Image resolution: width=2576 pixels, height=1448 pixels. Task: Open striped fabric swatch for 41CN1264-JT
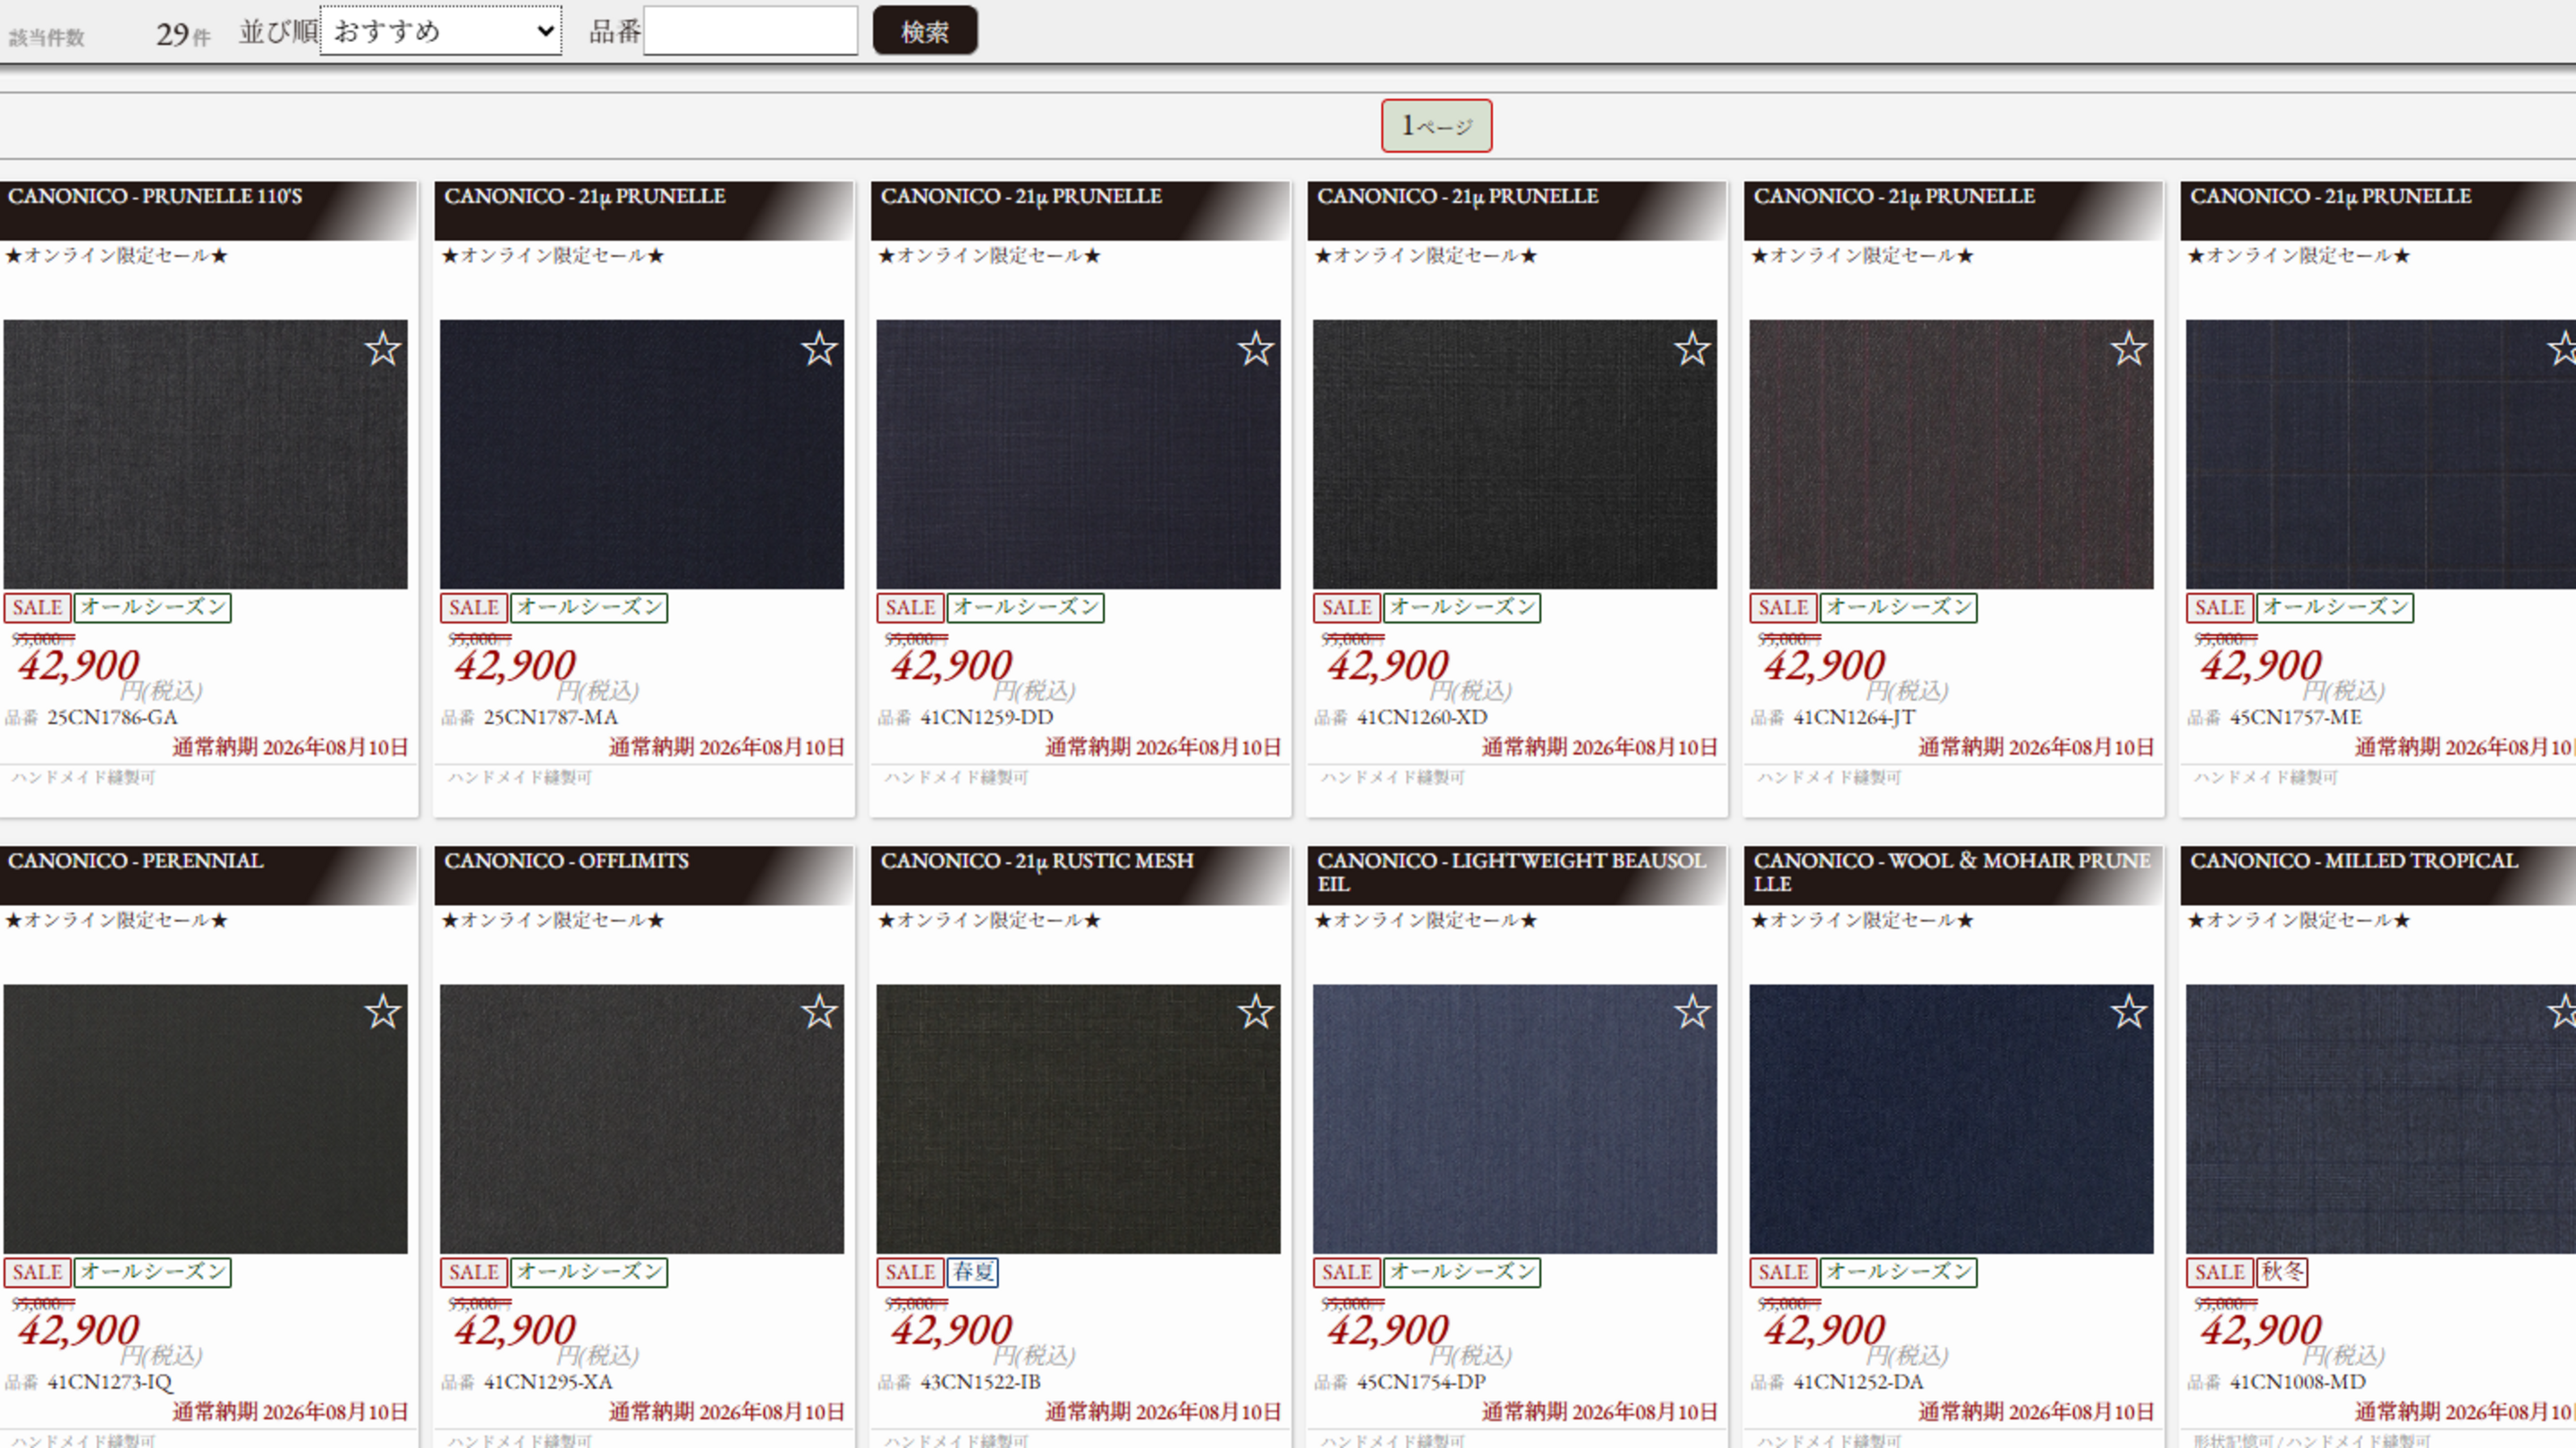[x=1951, y=454]
